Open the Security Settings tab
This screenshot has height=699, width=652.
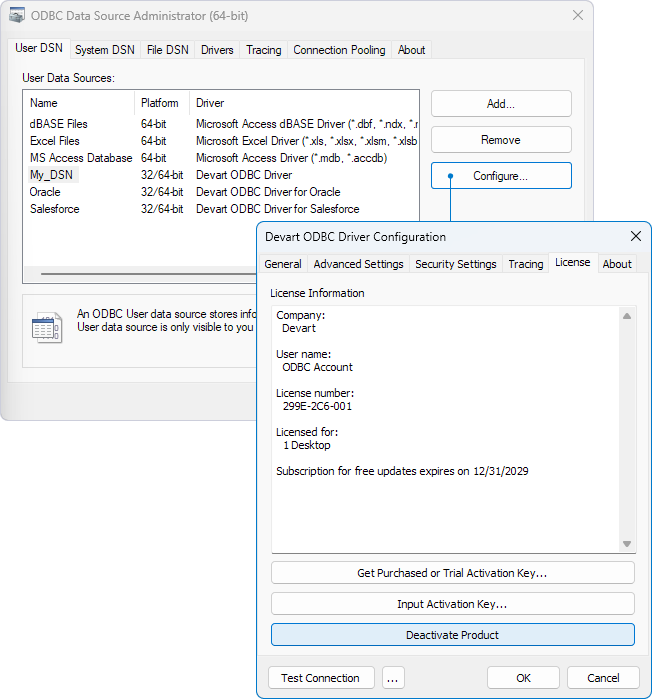pos(455,264)
